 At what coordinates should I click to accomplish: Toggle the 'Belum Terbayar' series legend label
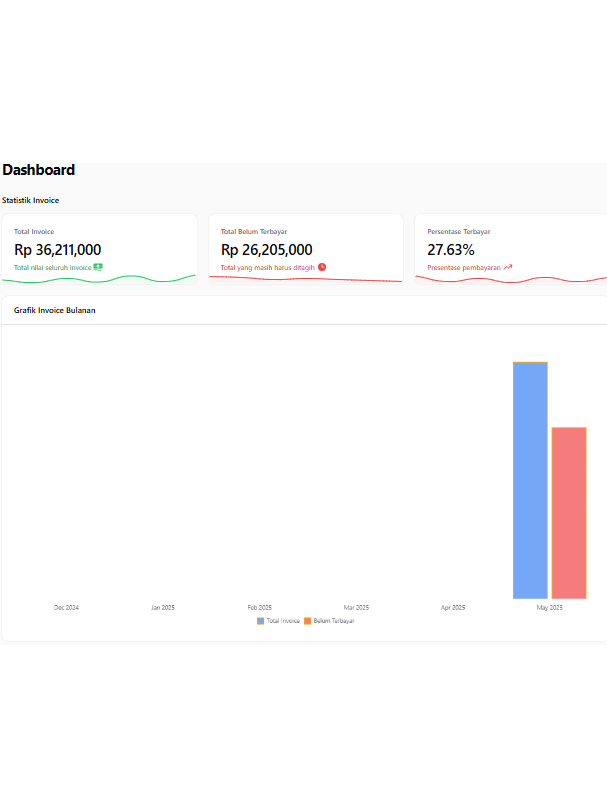point(334,621)
